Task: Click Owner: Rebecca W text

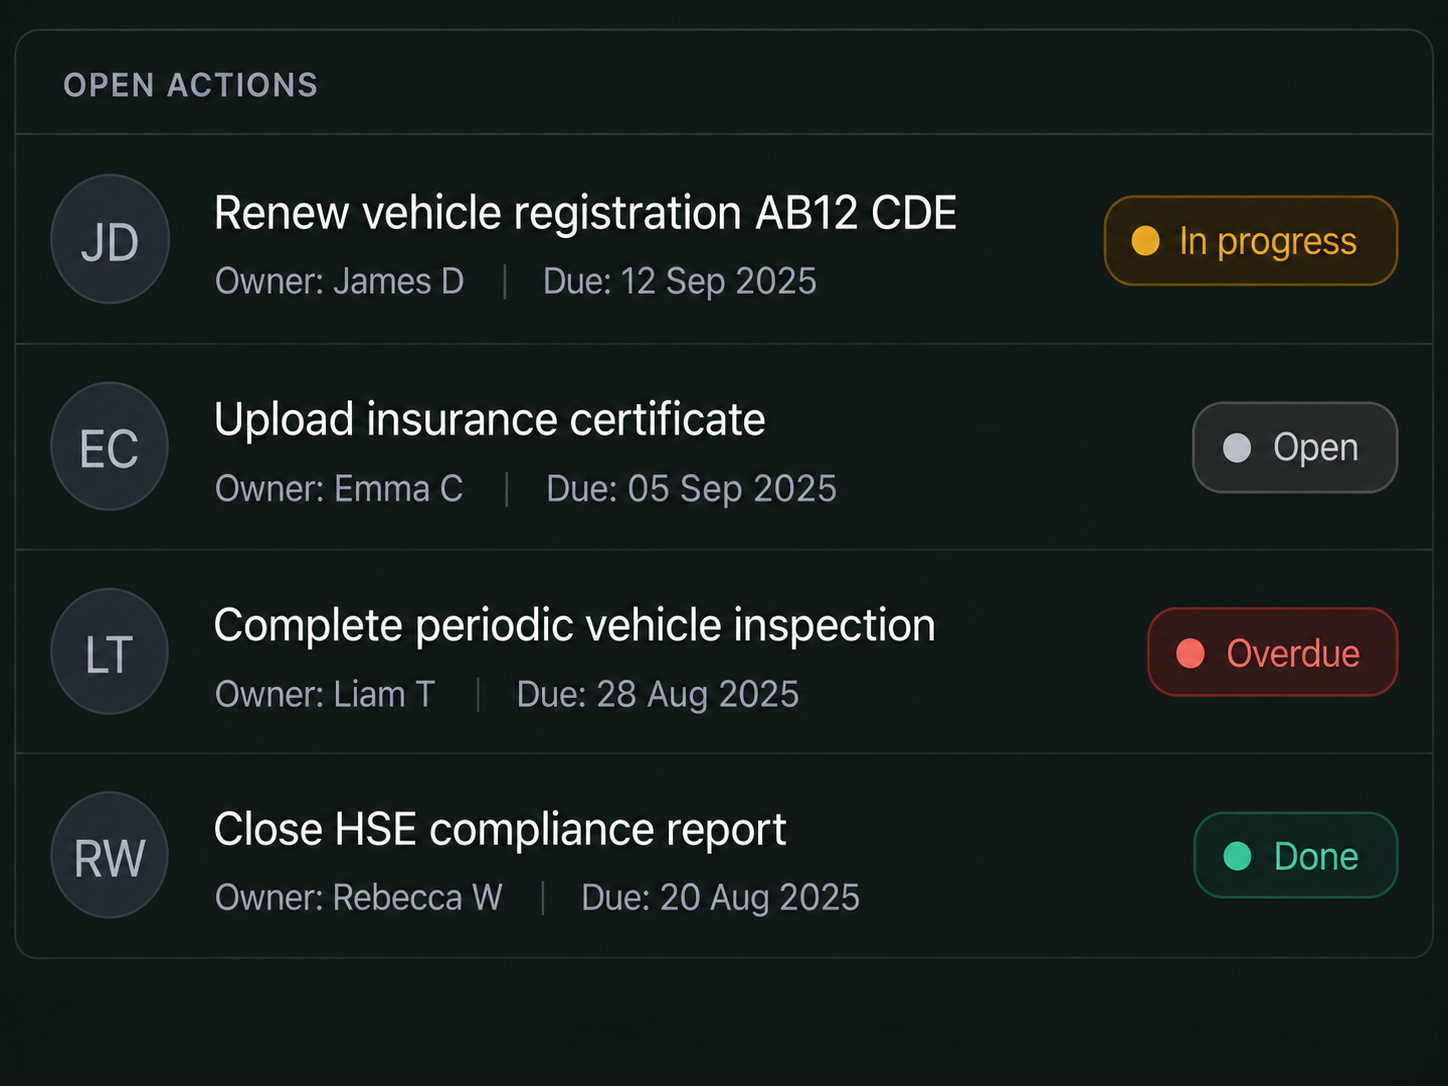Action: (x=358, y=898)
